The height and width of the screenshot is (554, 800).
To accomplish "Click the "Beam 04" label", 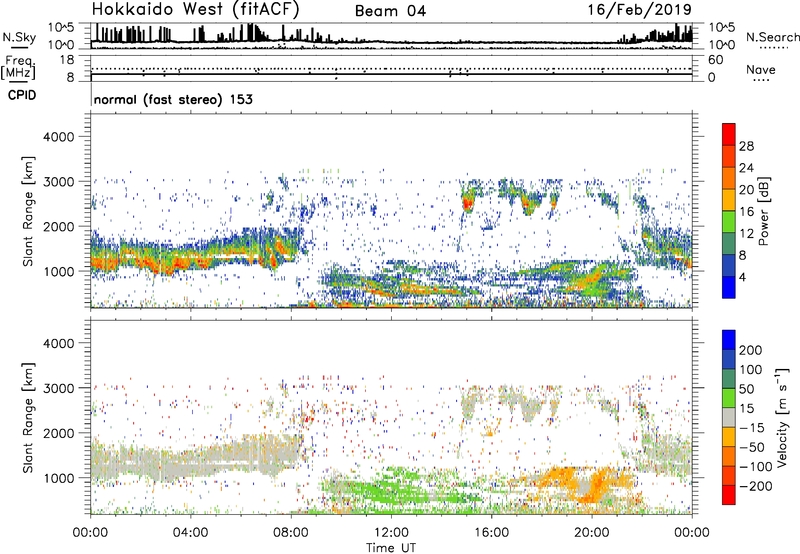I will [x=390, y=11].
